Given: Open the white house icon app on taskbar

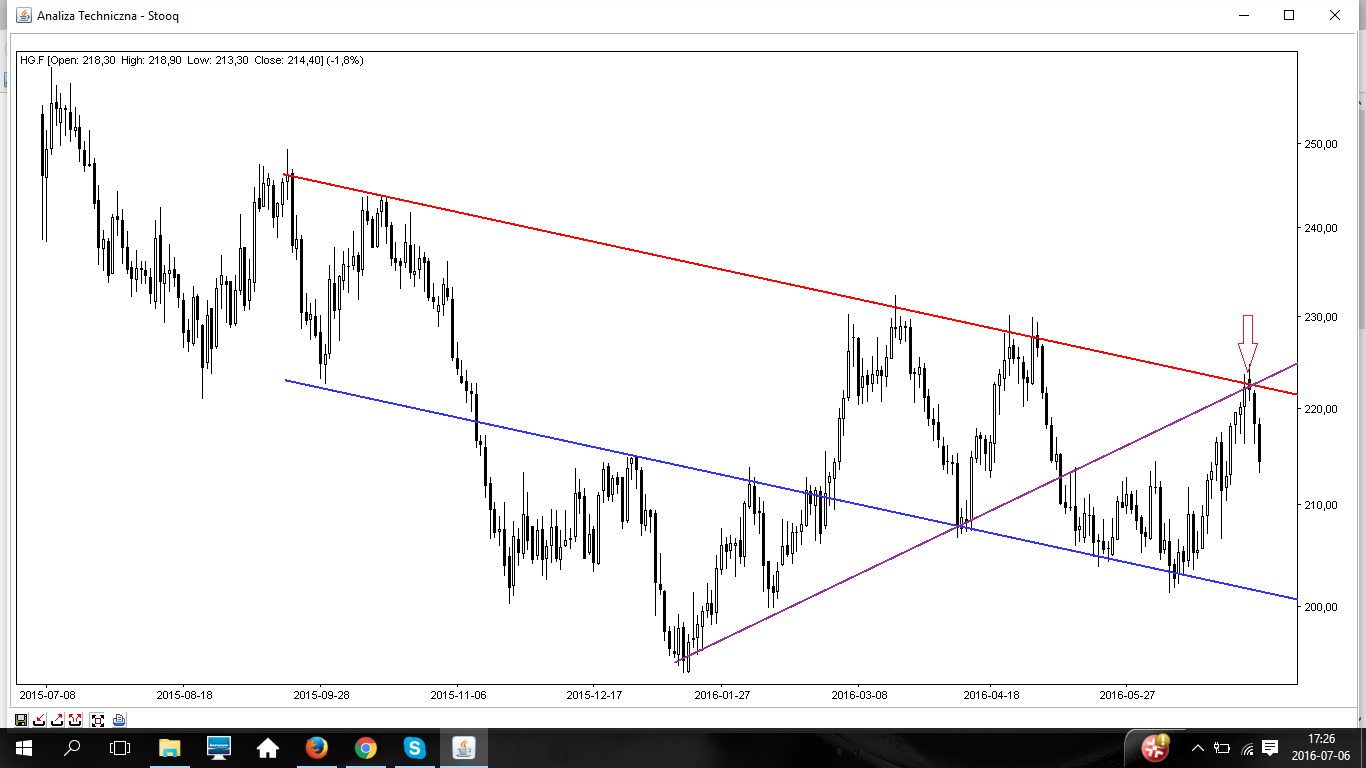Looking at the screenshot, I should (x=268, y=747).
